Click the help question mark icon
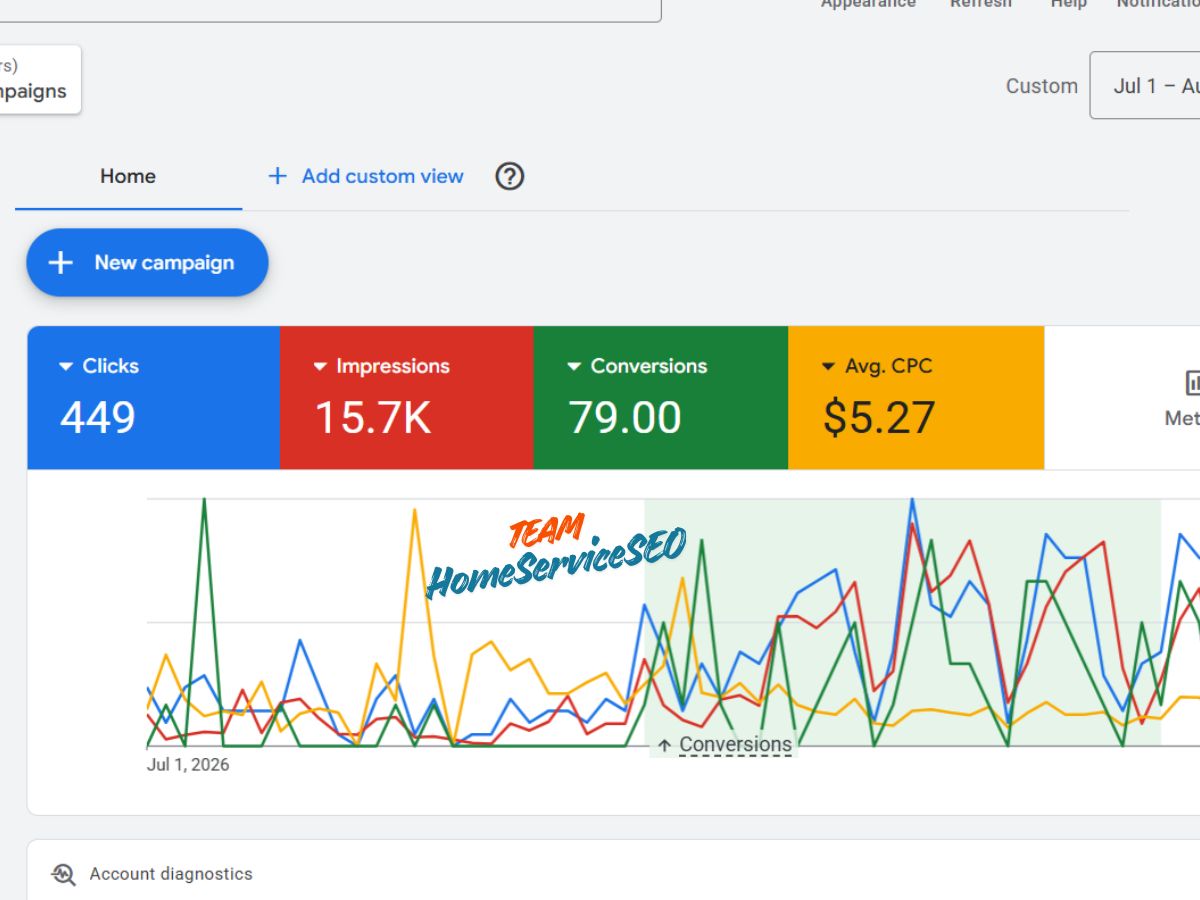This screenshot has height=900, width=1200. [x=510, y=176]
